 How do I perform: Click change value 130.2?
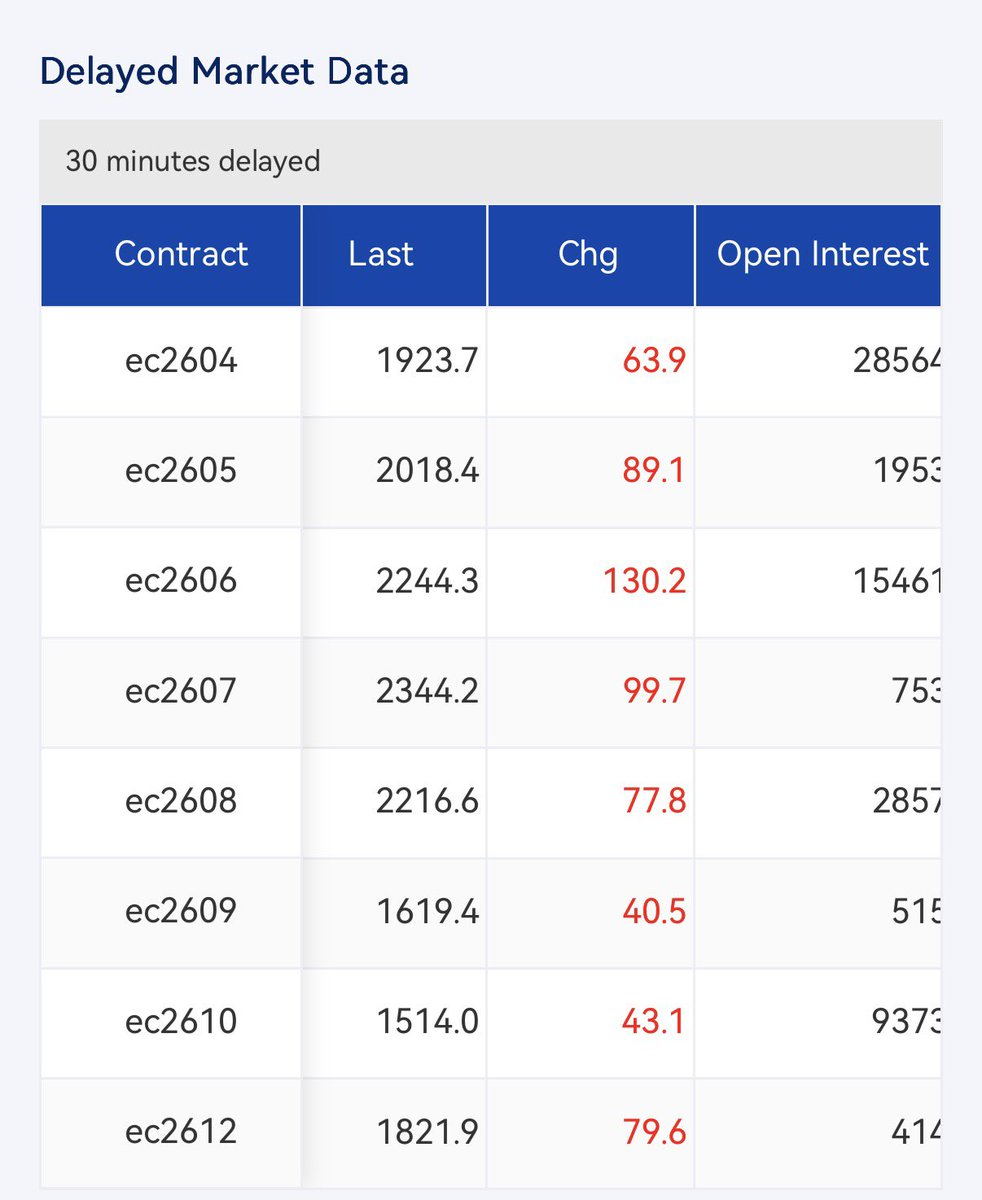645,581
